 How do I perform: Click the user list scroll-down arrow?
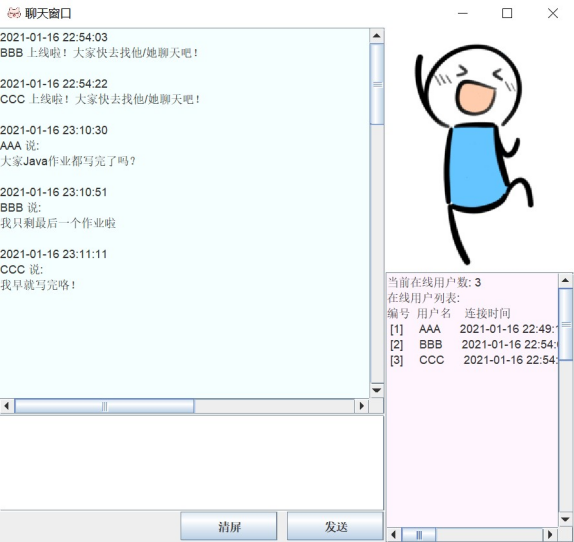click(x=565, y=519)
